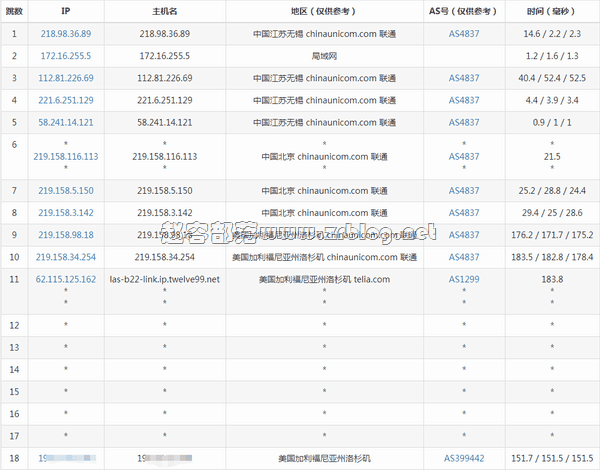This screenshot has width=600, height=470.
Task: Click the IP column header
Action: click(66, 11)
